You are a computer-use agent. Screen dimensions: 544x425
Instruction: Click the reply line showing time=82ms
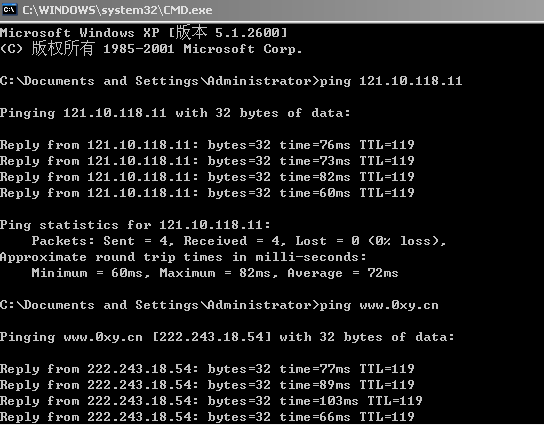pos(207,177)
